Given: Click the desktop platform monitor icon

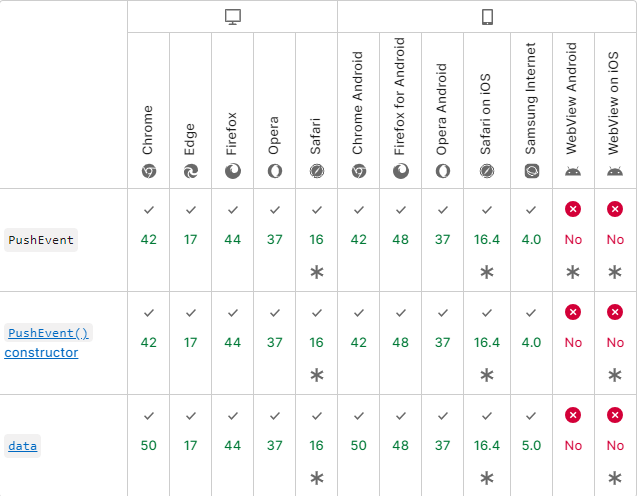Looking at the screenshot, I should click(x=233, y=17).
